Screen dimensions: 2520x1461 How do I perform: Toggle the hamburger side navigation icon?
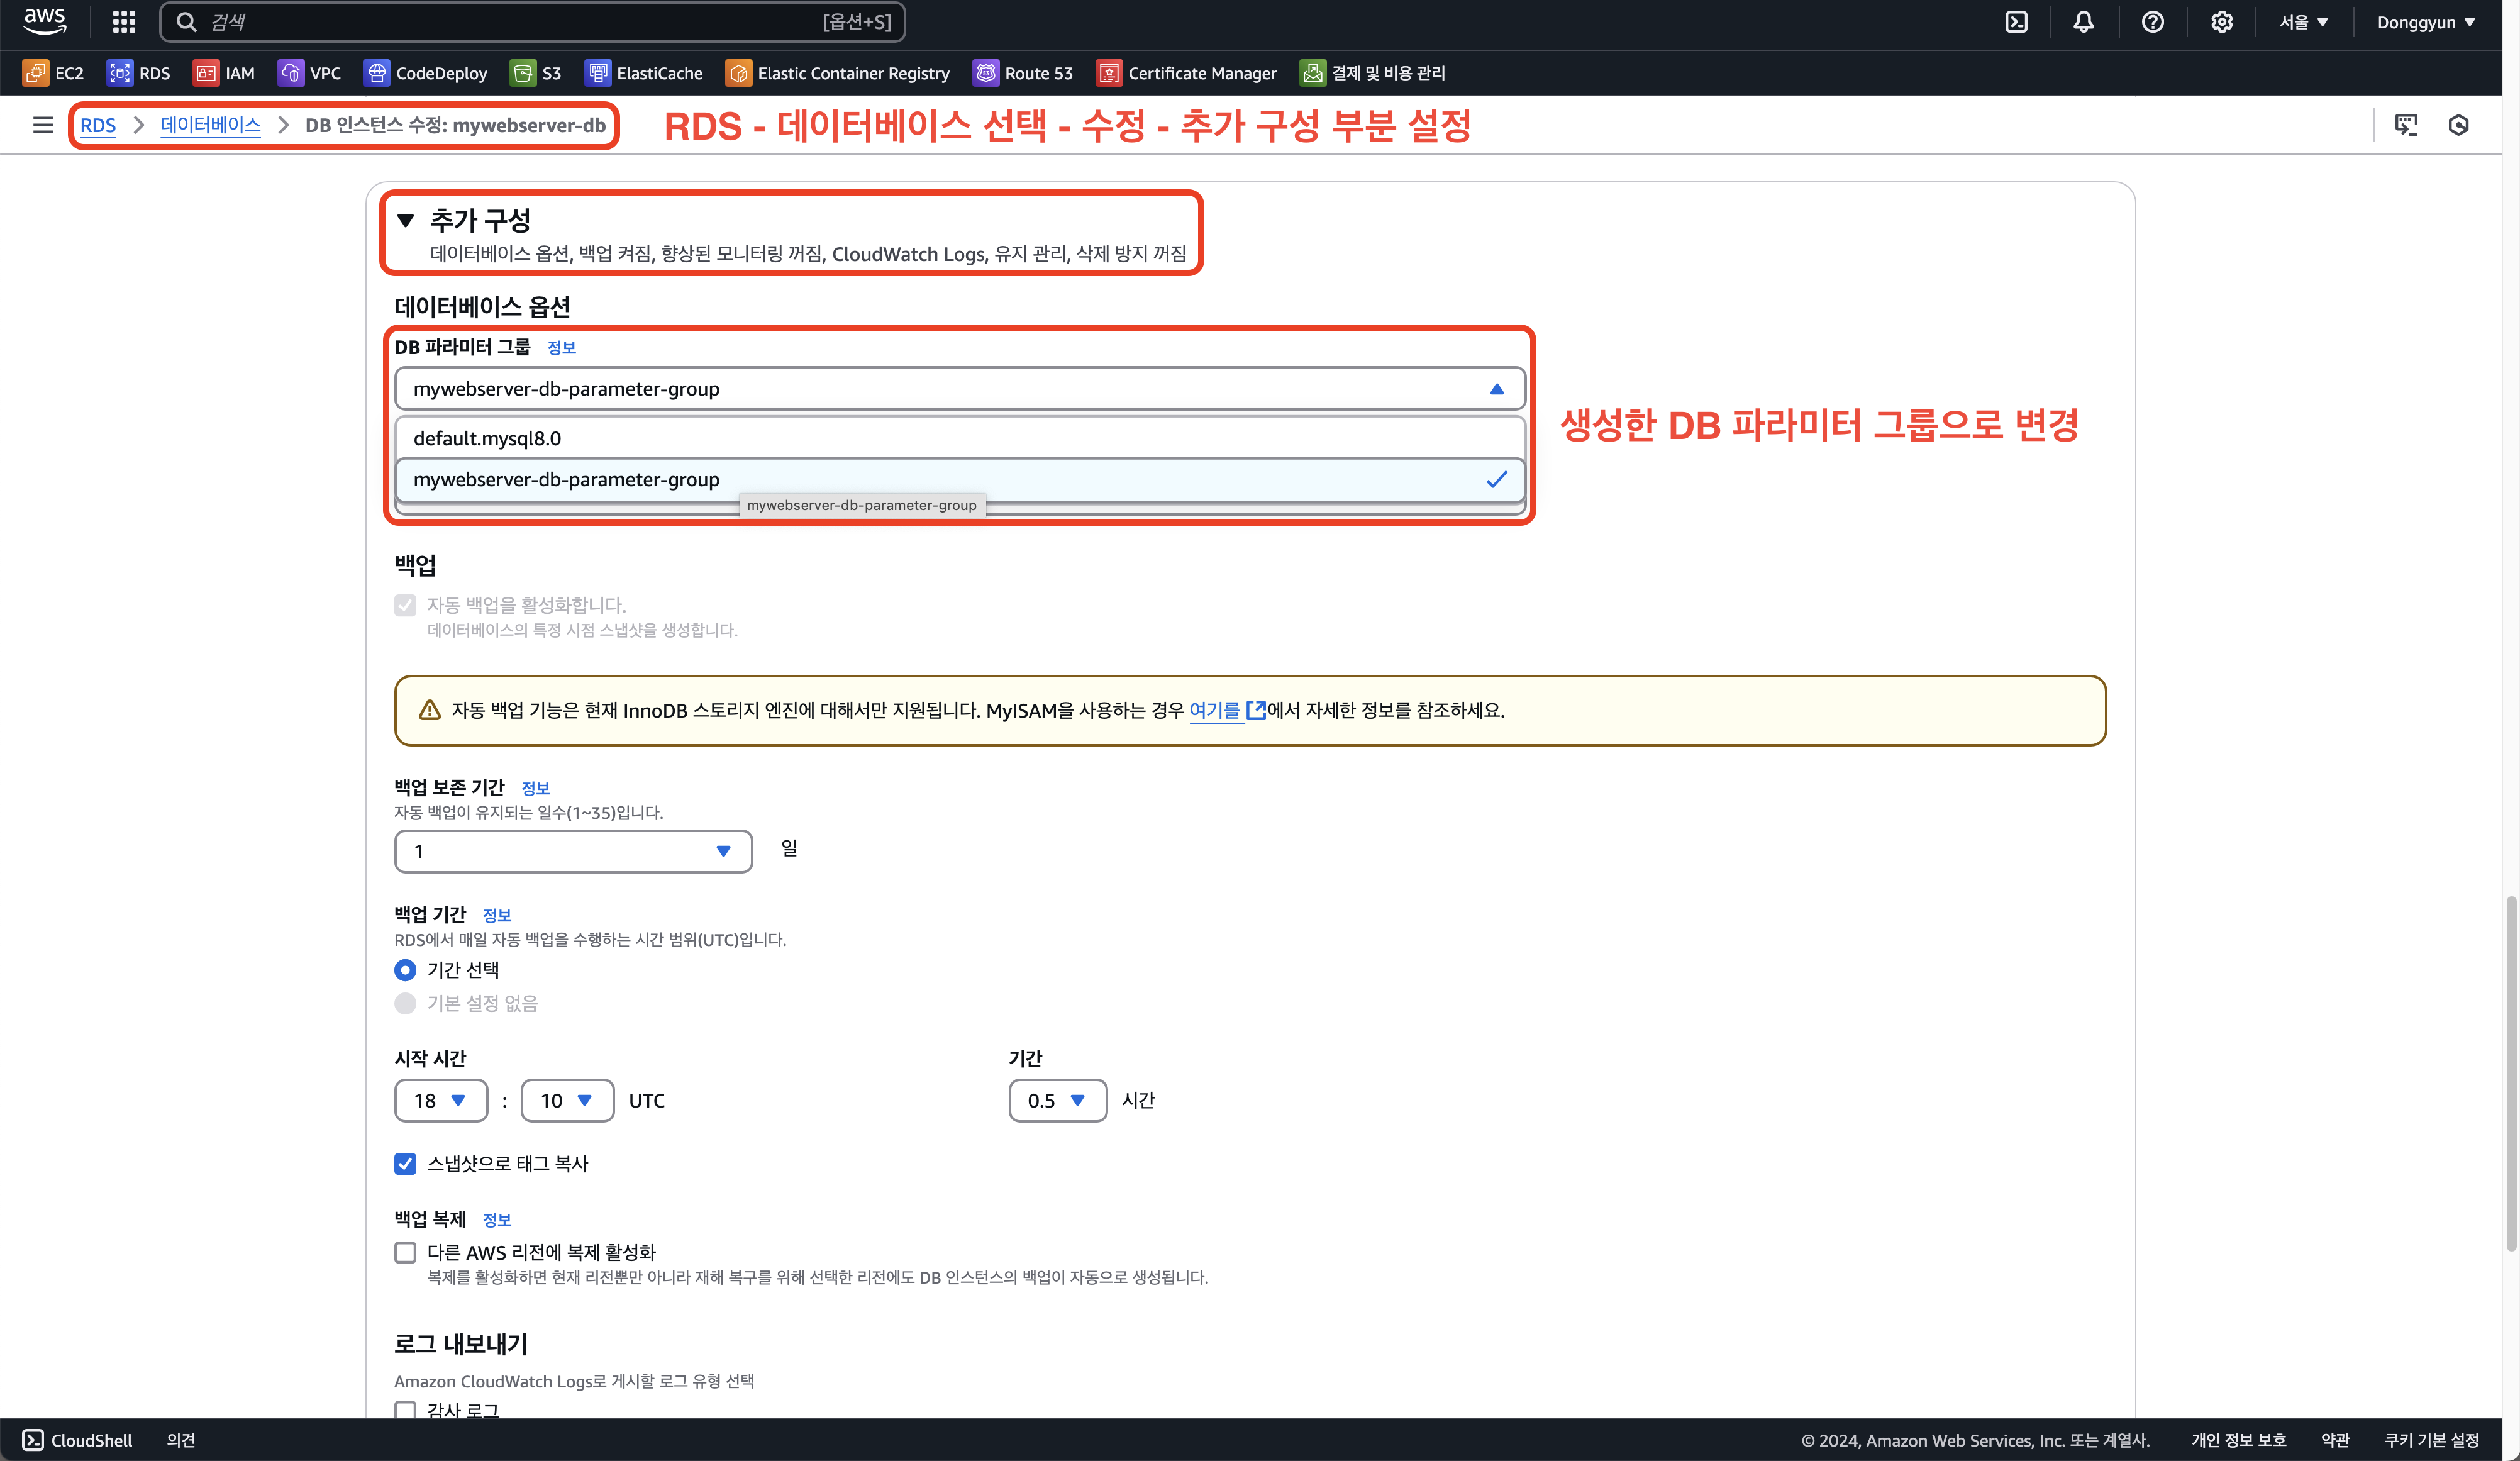[42, 125]
